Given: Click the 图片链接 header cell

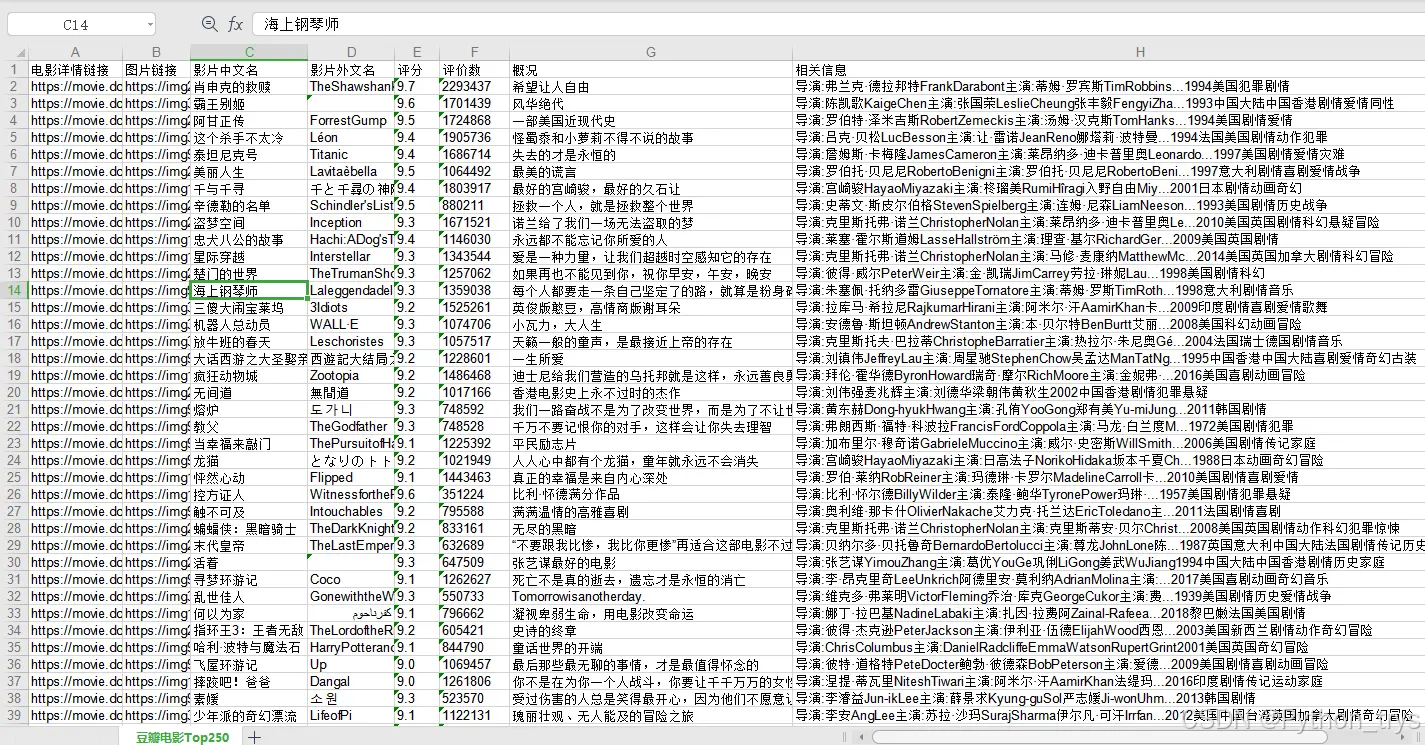Looking at the screenshot, I should click(156, 70).
